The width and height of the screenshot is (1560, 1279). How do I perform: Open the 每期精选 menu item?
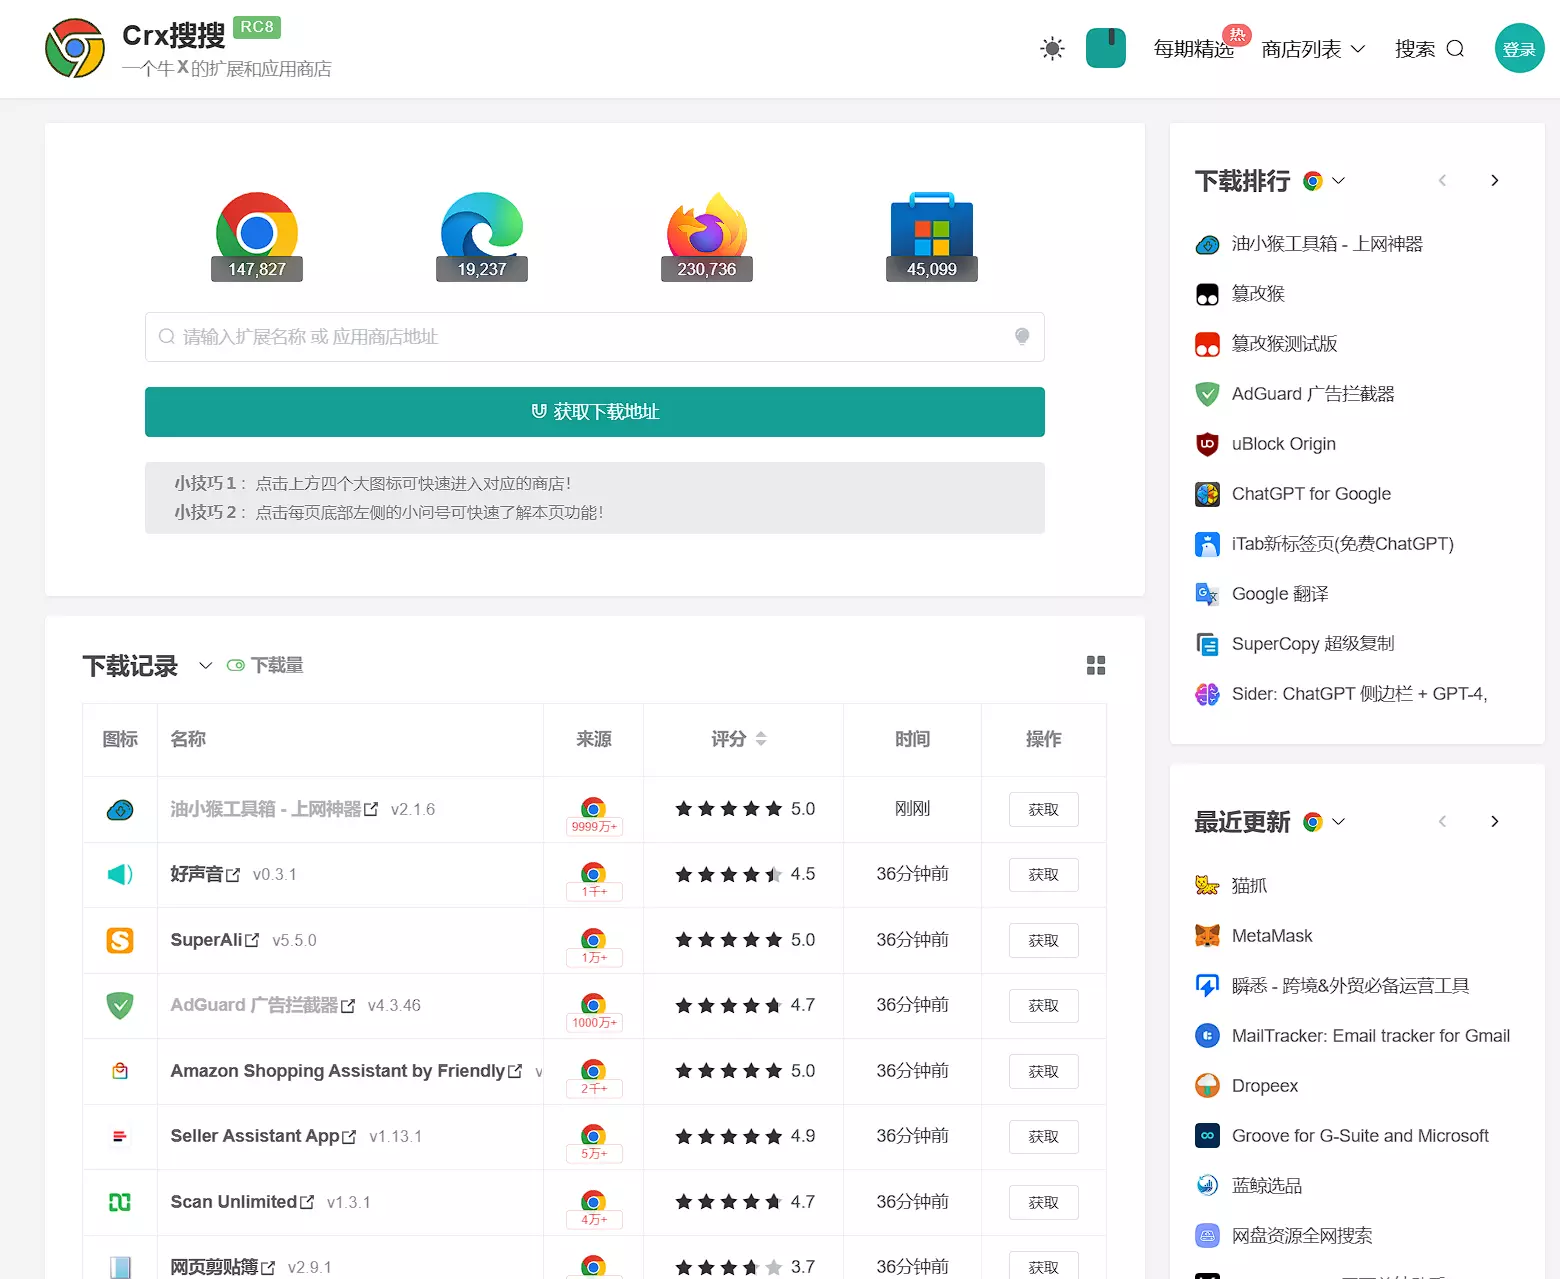(x=1193, y=49)
